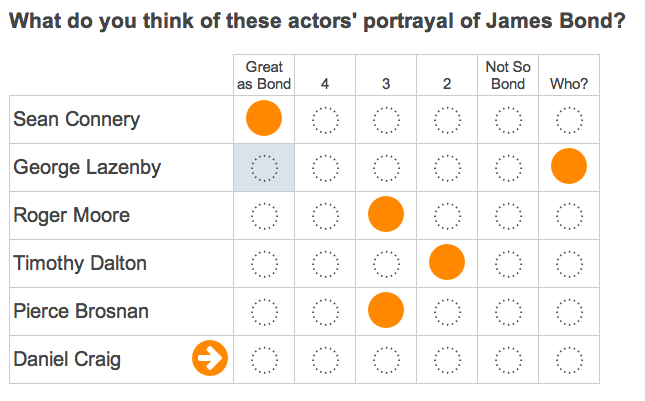Select rating 3 for George Lazenby
The image size is (645, 401).
[386, 168]
